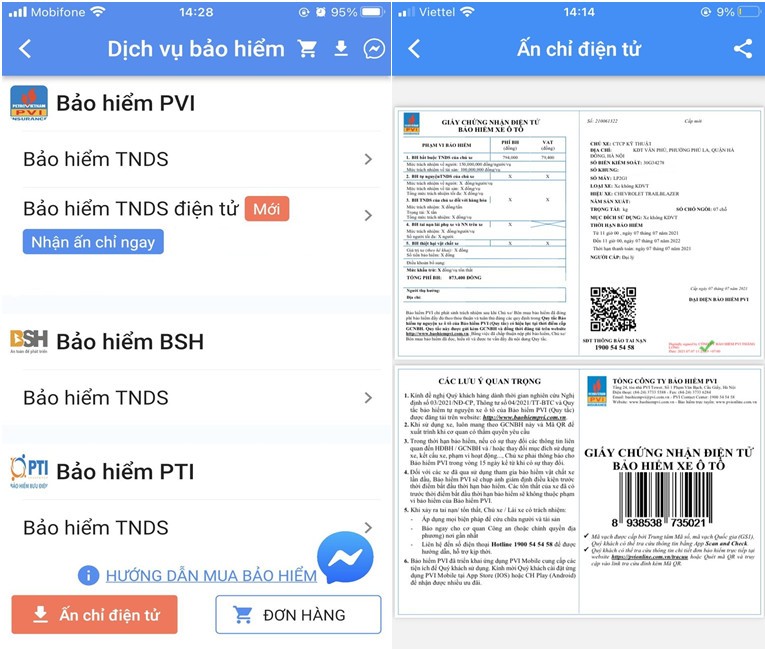Open Bảo hiểm TNDS under PVI
Image resolution: width=765 pixels, height=652 pixels.
coord(197,159)
